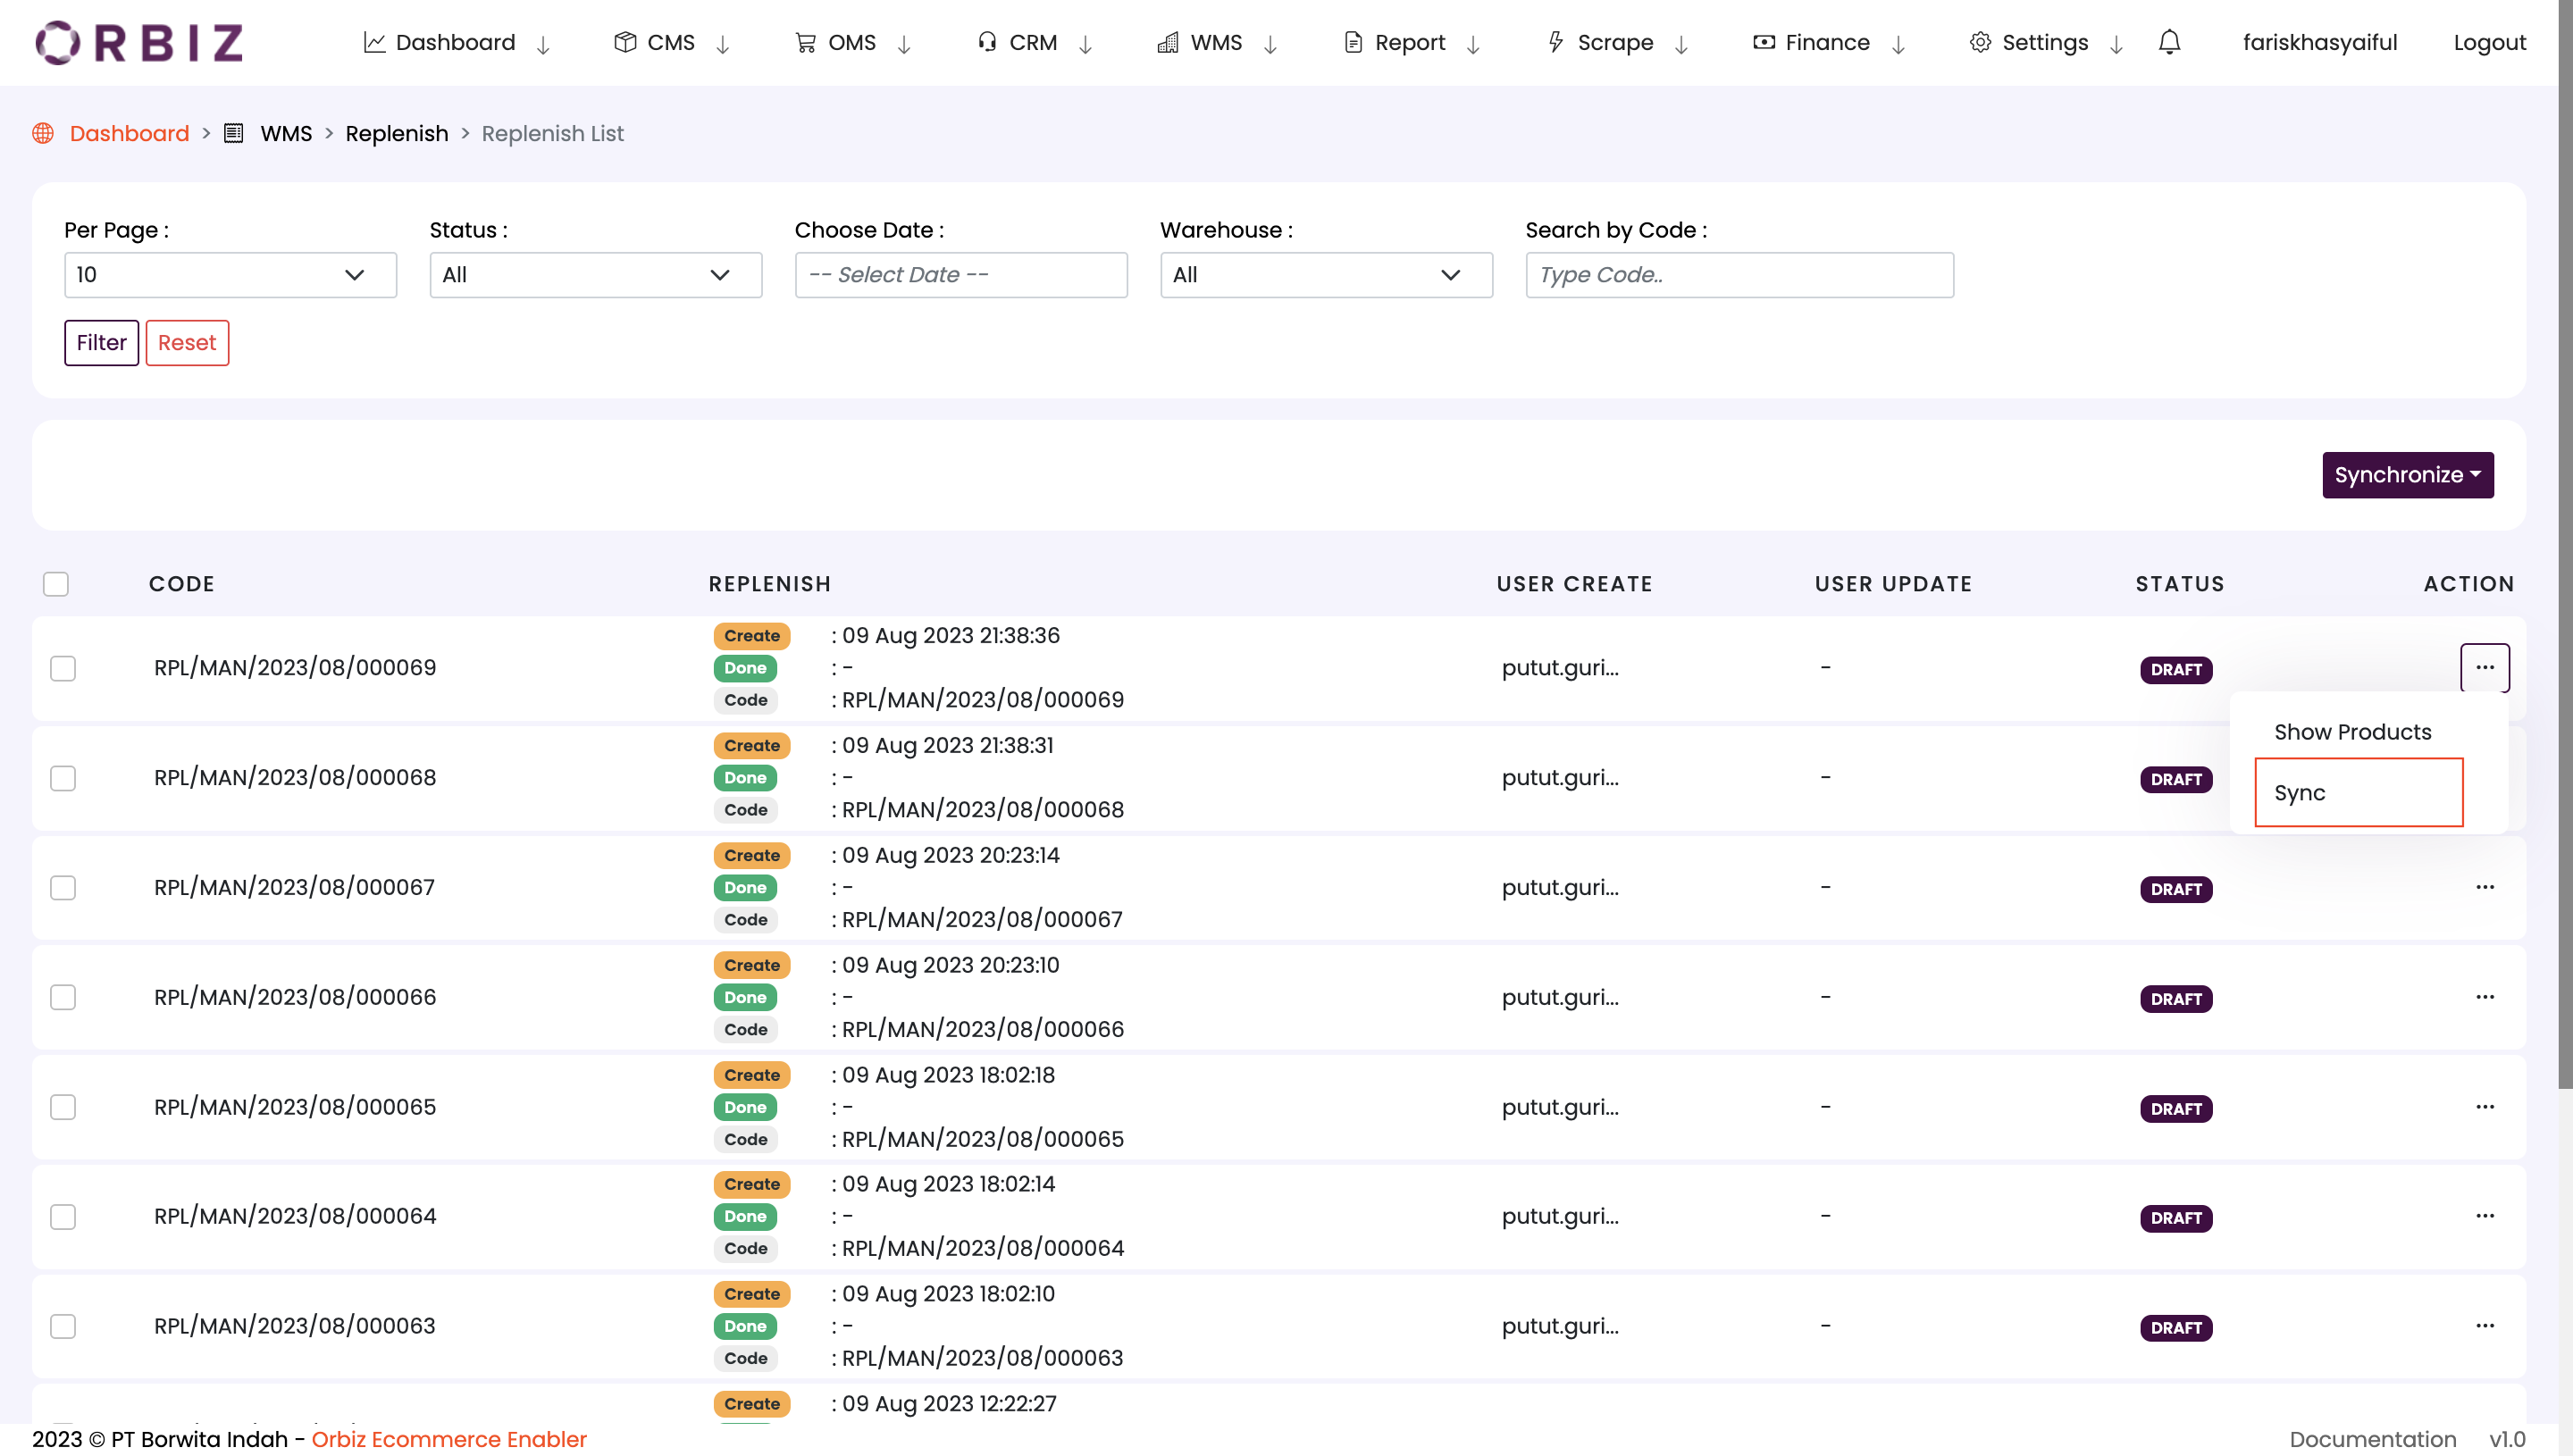
Task: Open the Scrape menu
Action: click(1615, 42)
